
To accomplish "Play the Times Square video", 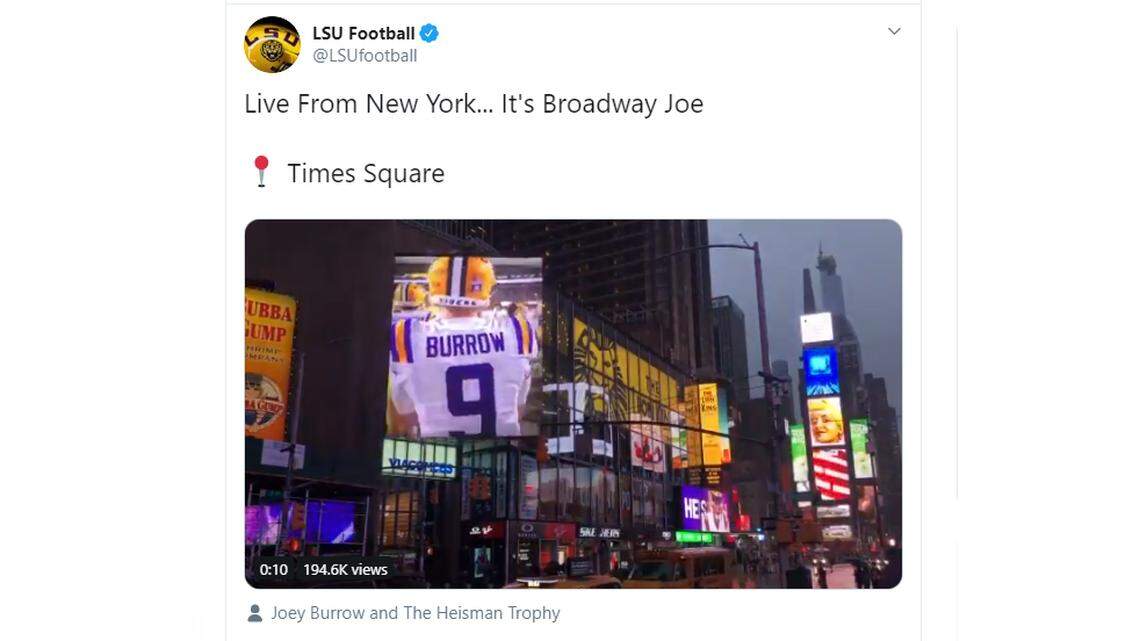I will tap(573, 402).
